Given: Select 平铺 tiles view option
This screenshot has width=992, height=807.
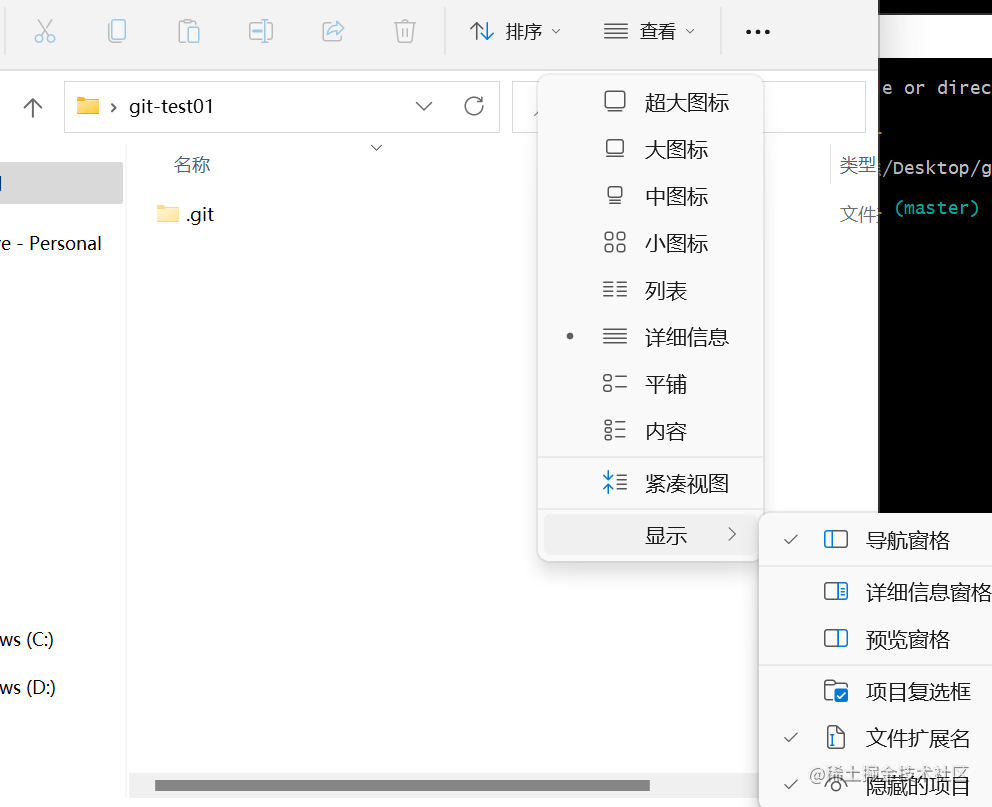Looking at the screenshot, I should tap(650, 385).
